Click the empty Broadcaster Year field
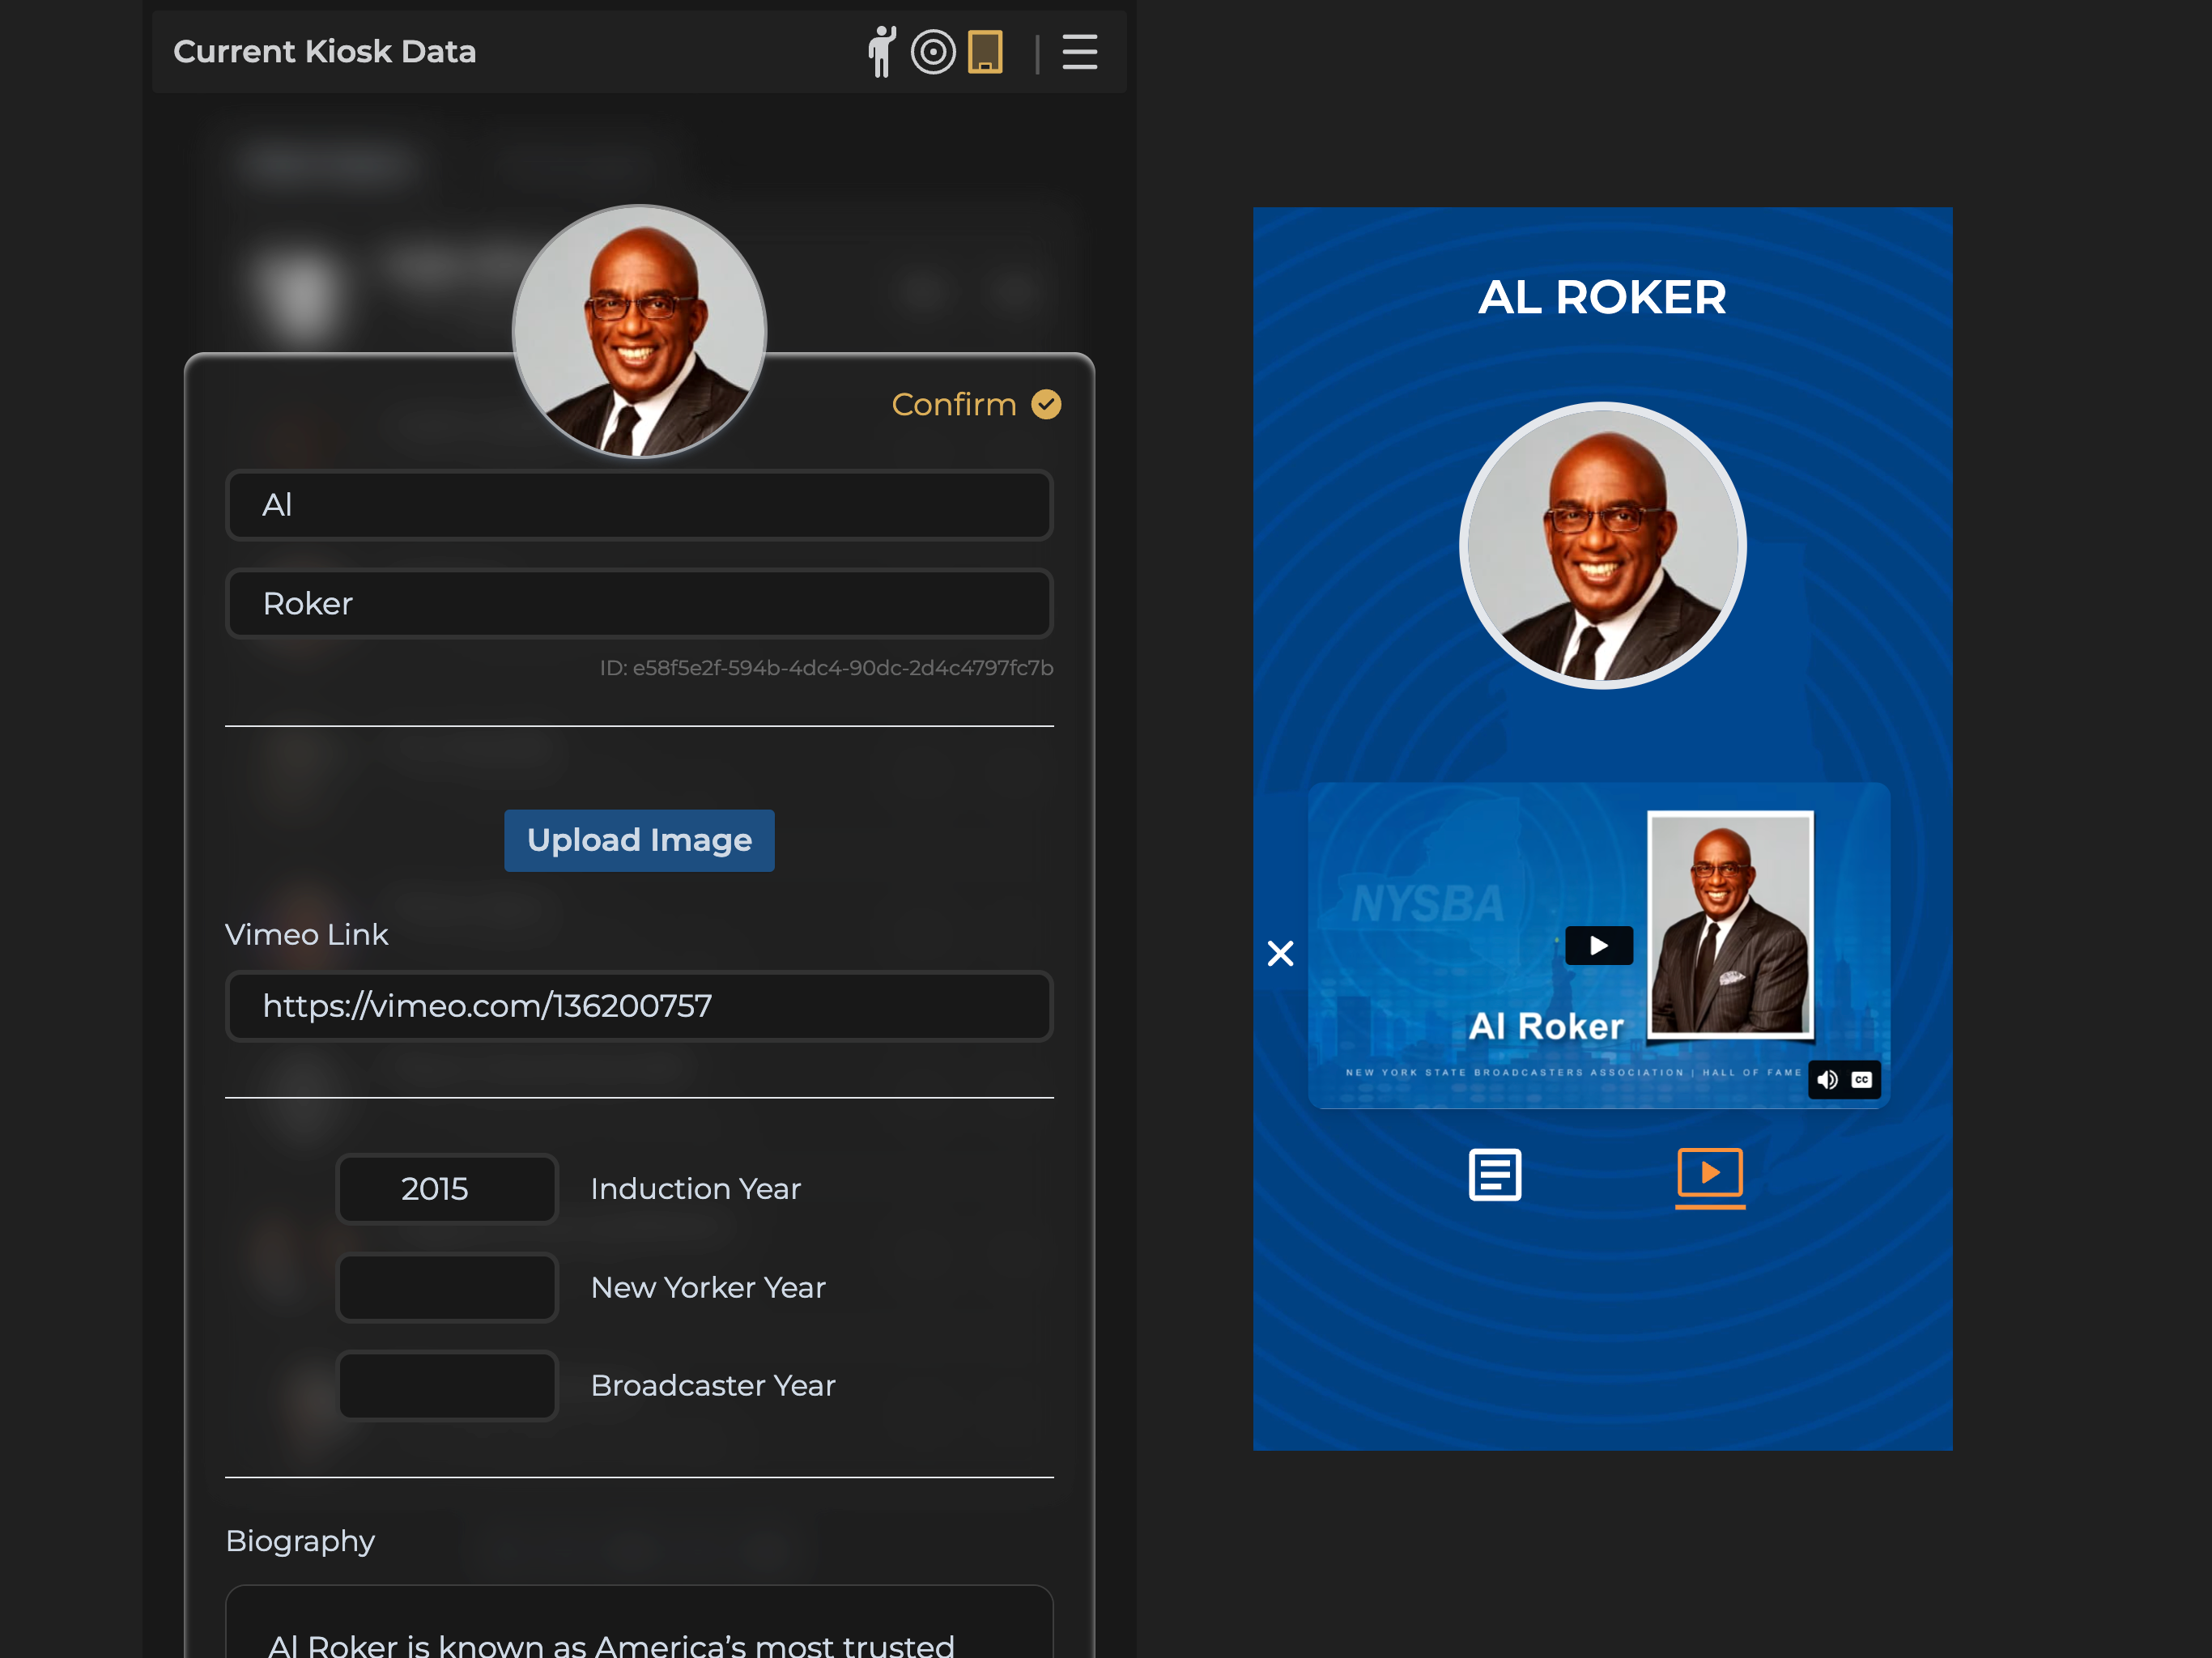 446,1386
